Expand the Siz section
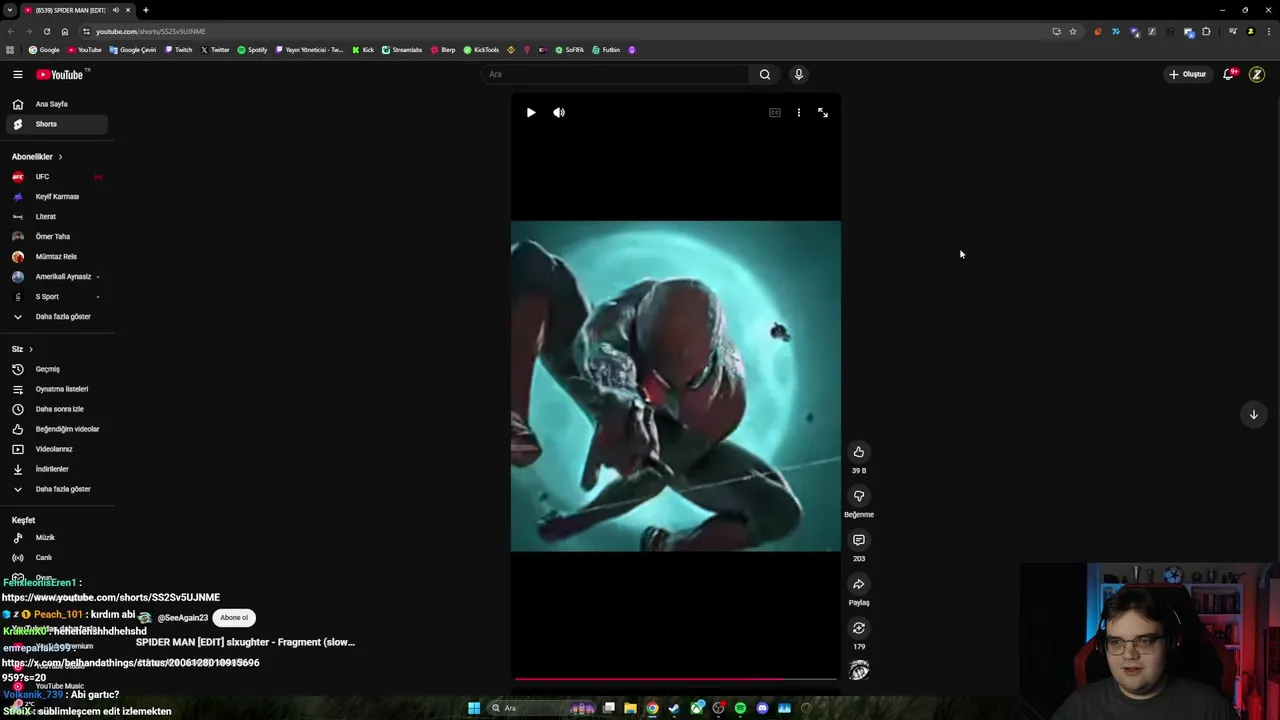The image size is (1280, 720). click(x=22, y=349)
